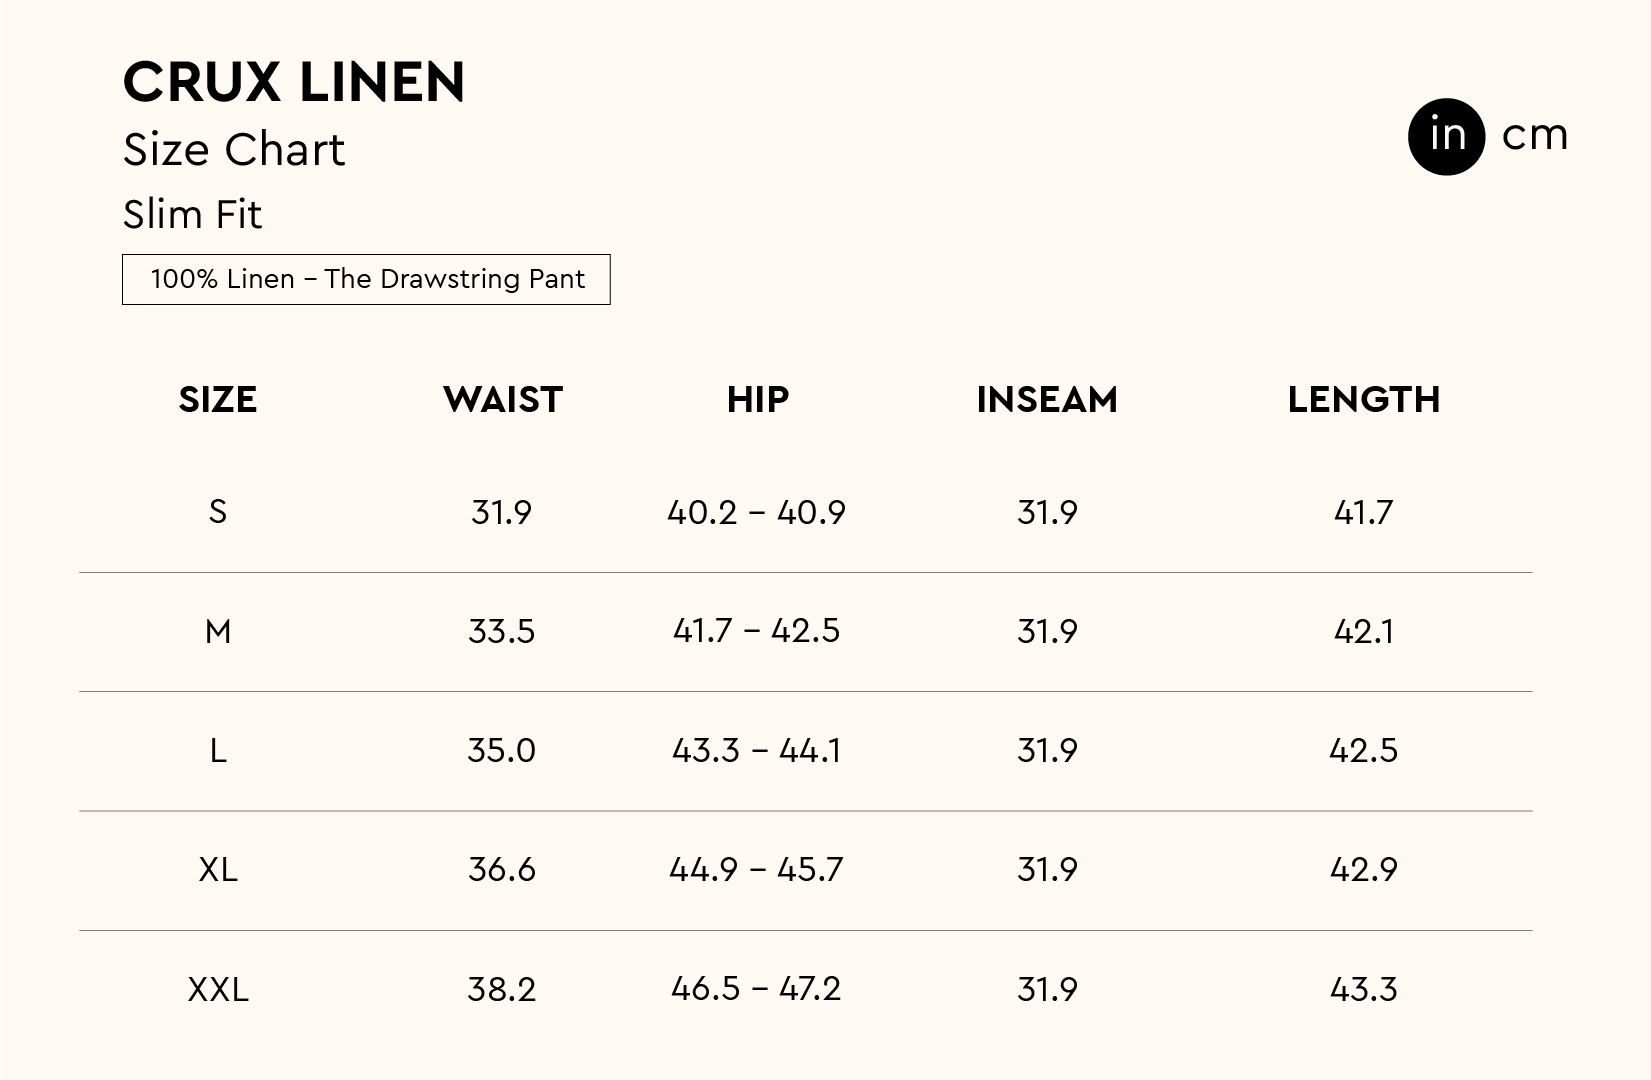Screen dimensions: 1651x1080
Task: Click the Size Chart subtitle
Action: [234, 150]
